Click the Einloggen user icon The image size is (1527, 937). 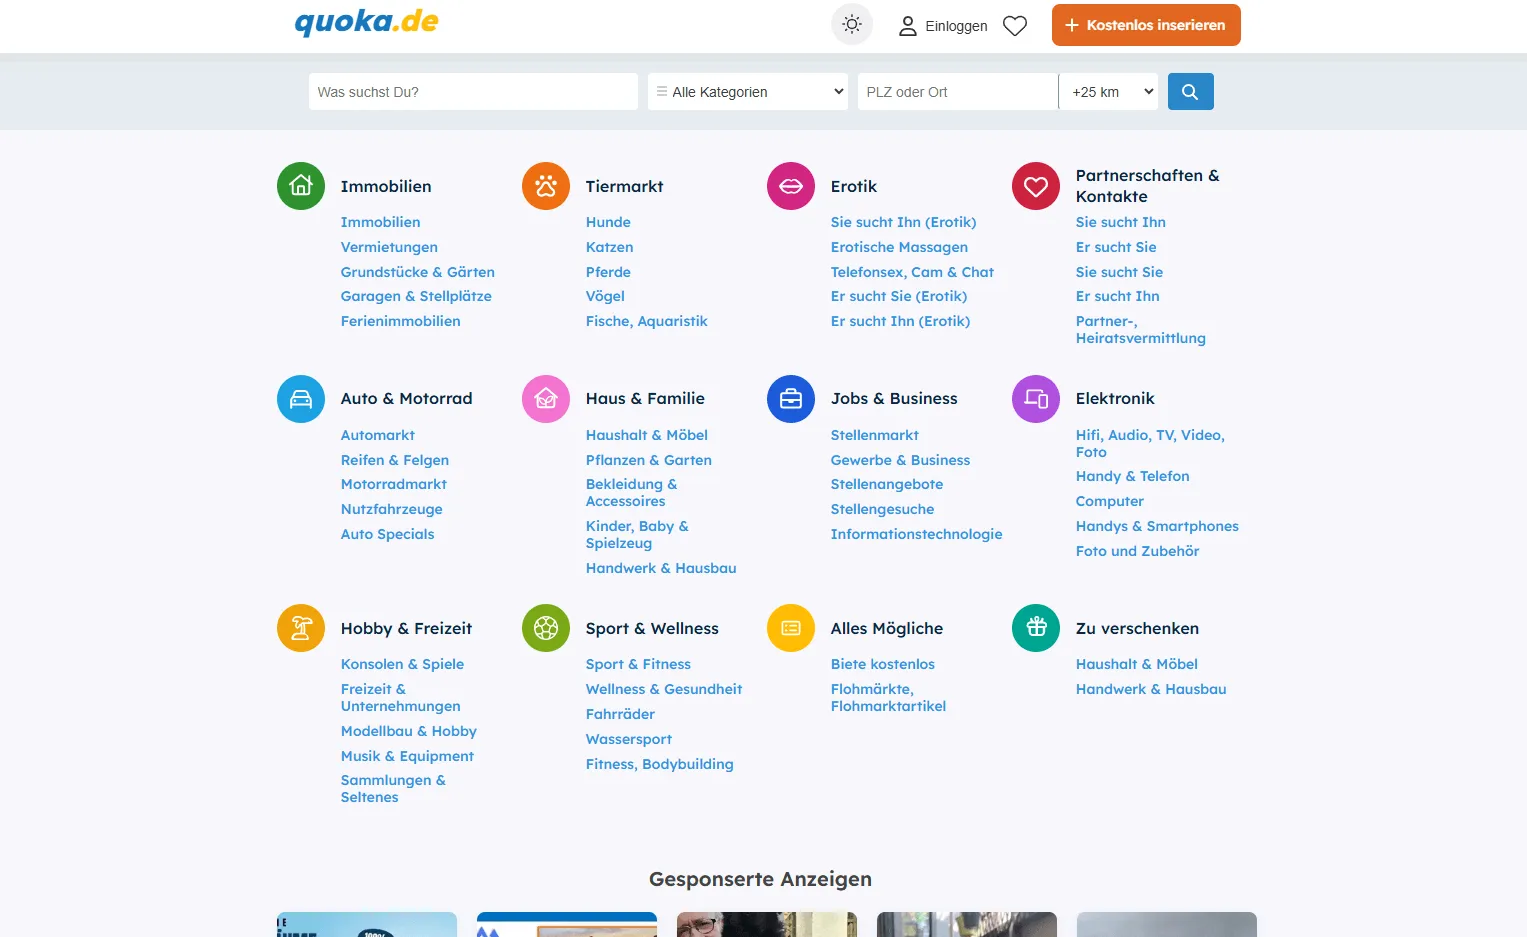908,26
